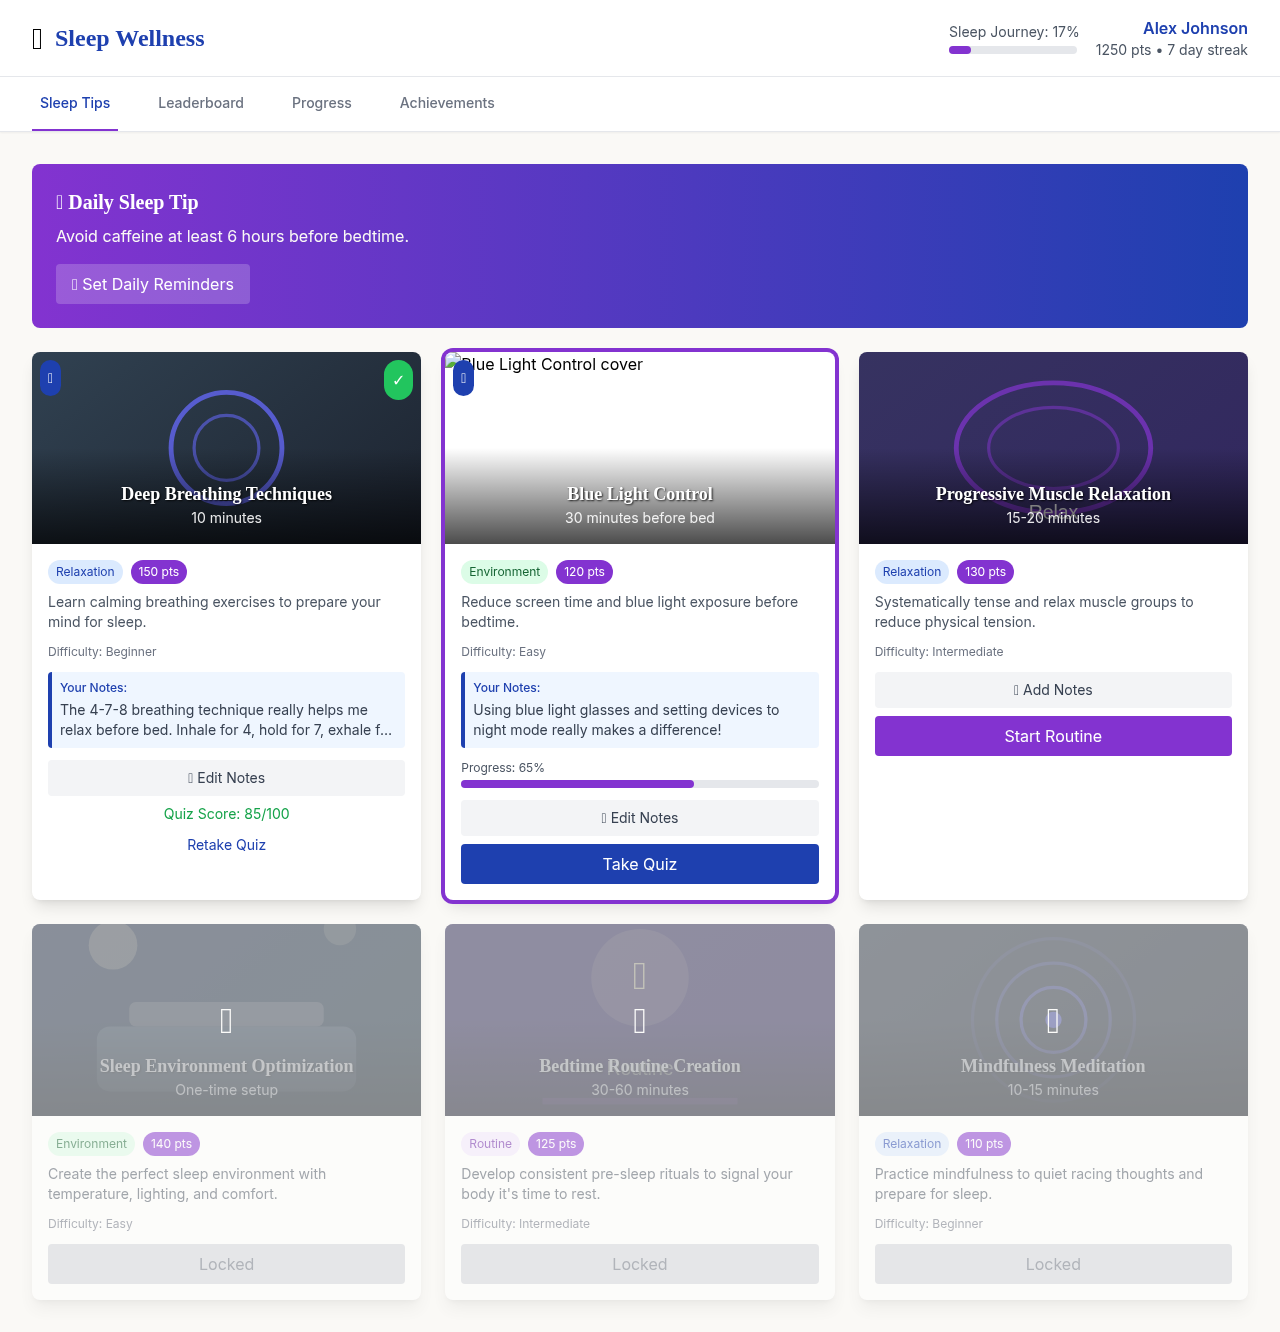Click lock icon on Sleep Environment Optimization

pyautogui.click(x=226, y=1021)
